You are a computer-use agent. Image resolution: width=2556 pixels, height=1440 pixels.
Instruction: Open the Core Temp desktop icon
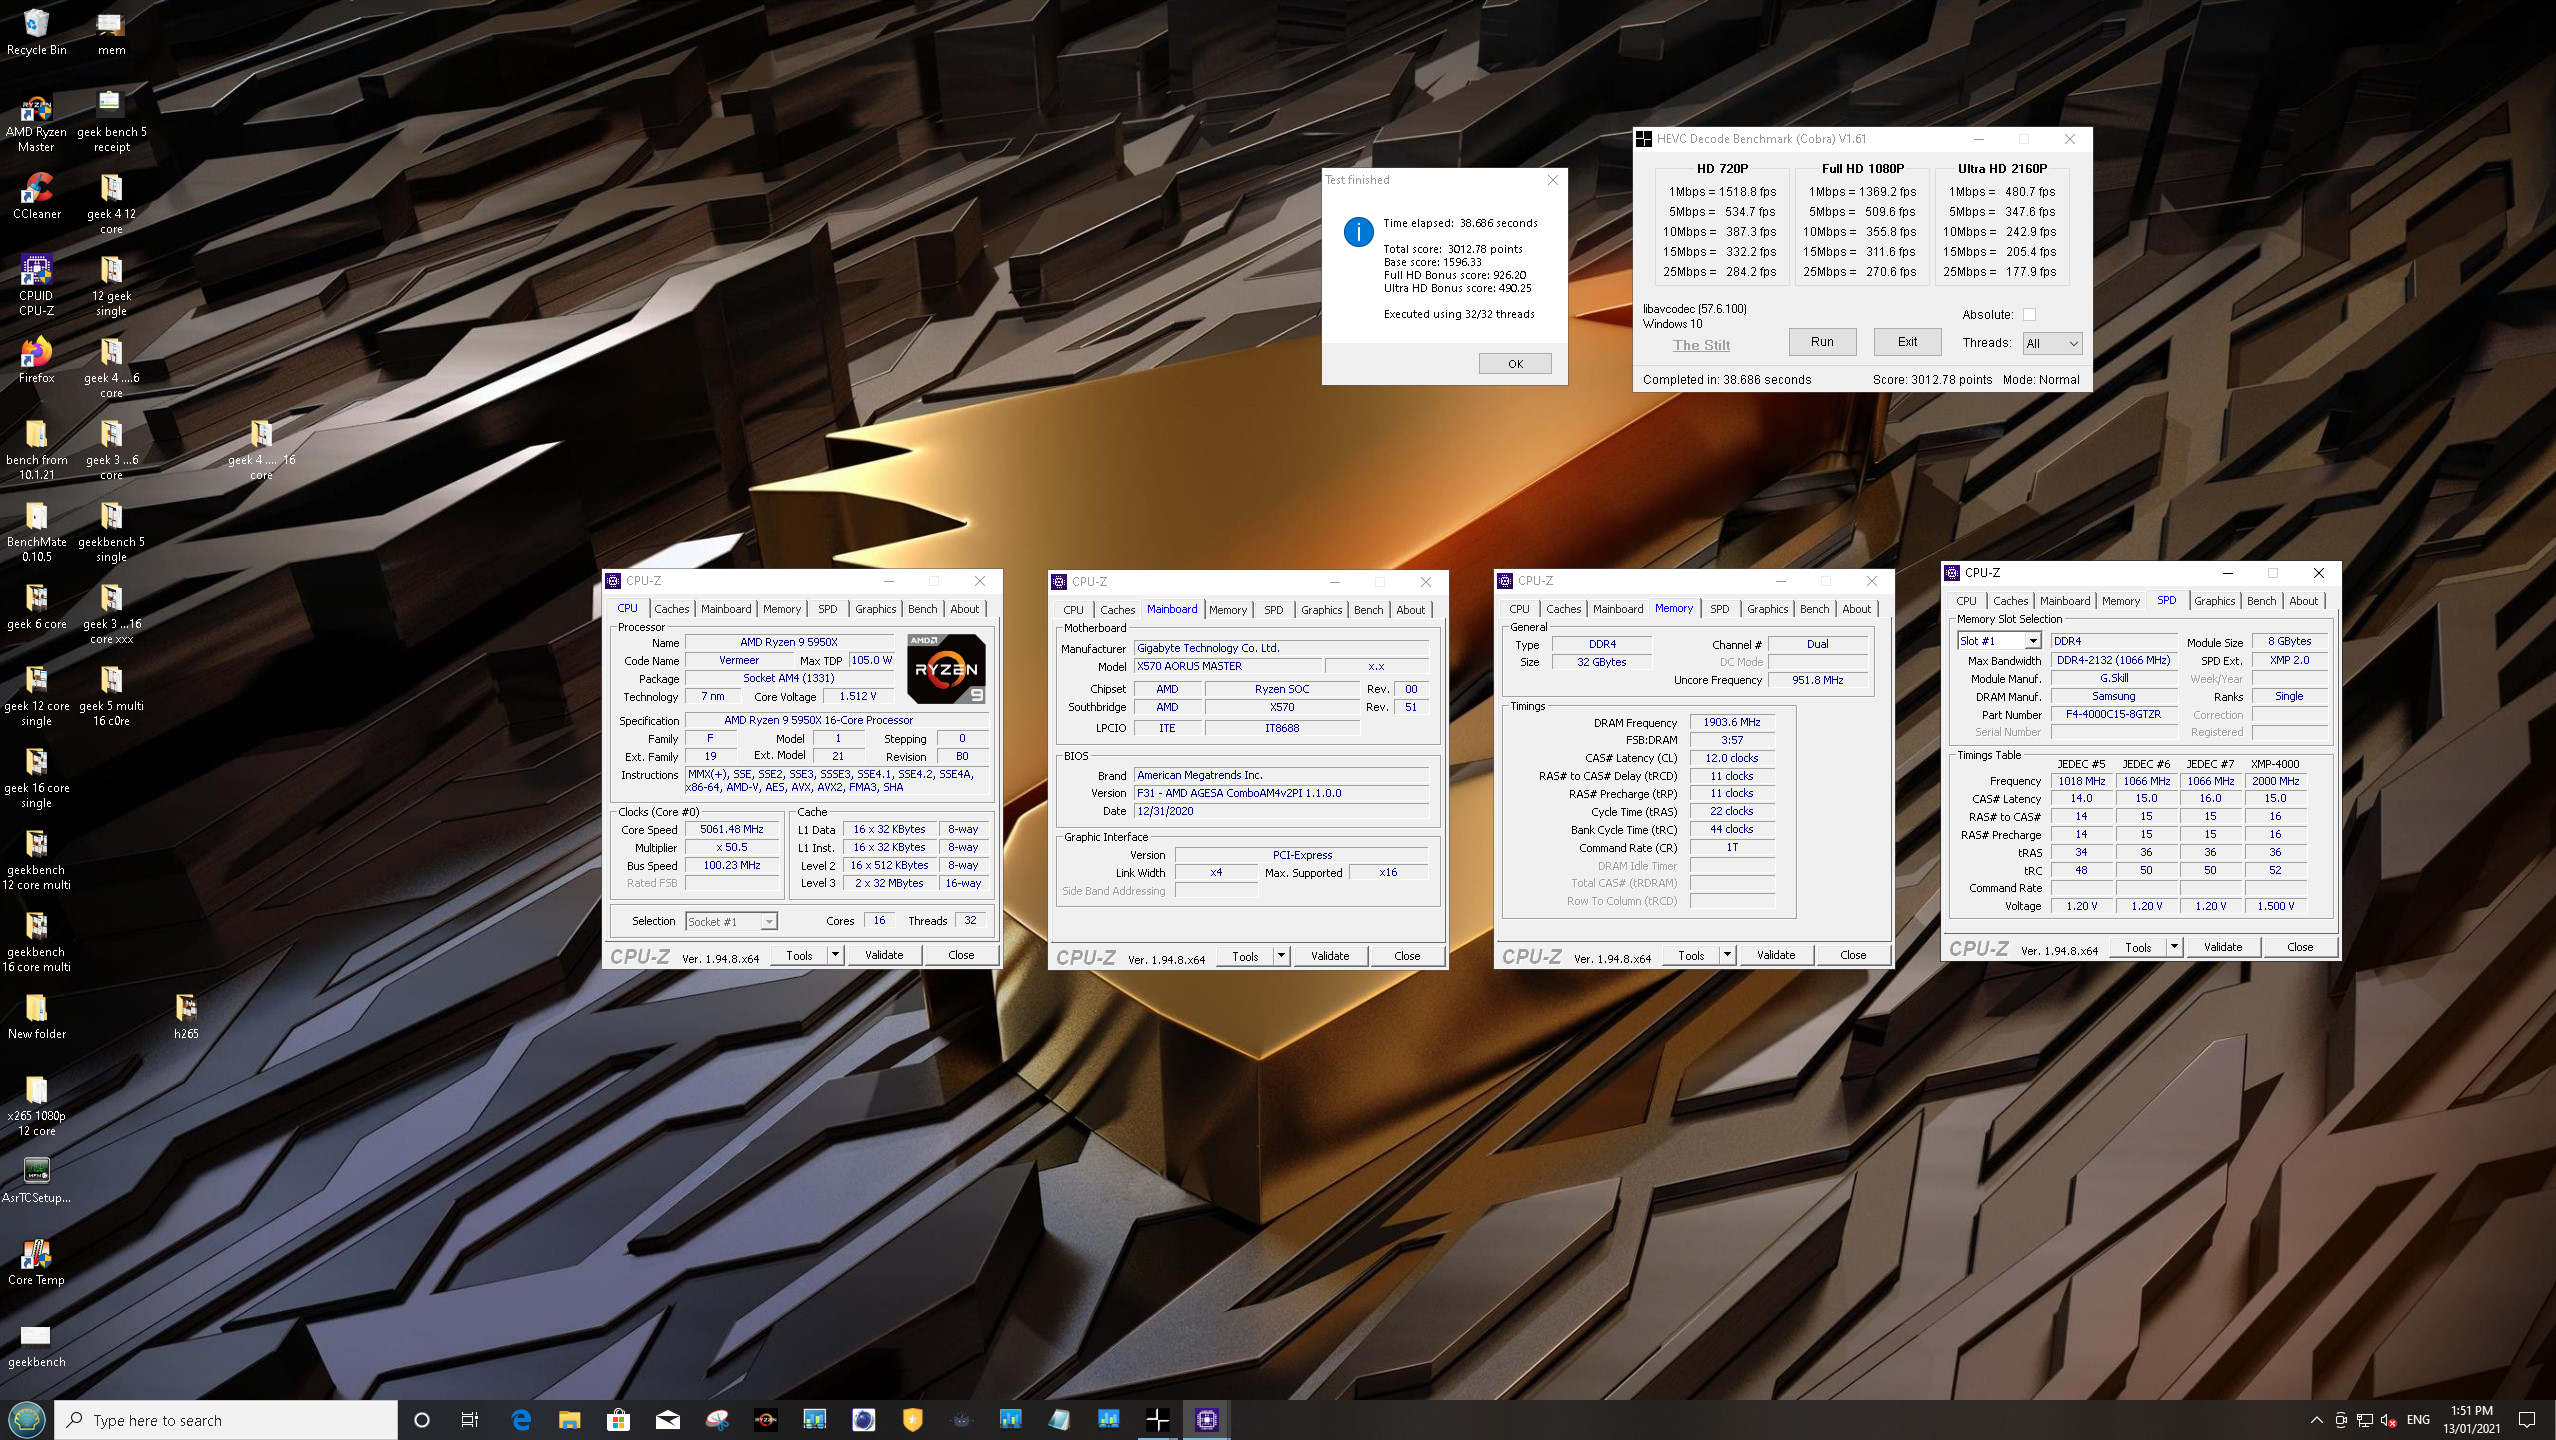[x=36, y=1261]
